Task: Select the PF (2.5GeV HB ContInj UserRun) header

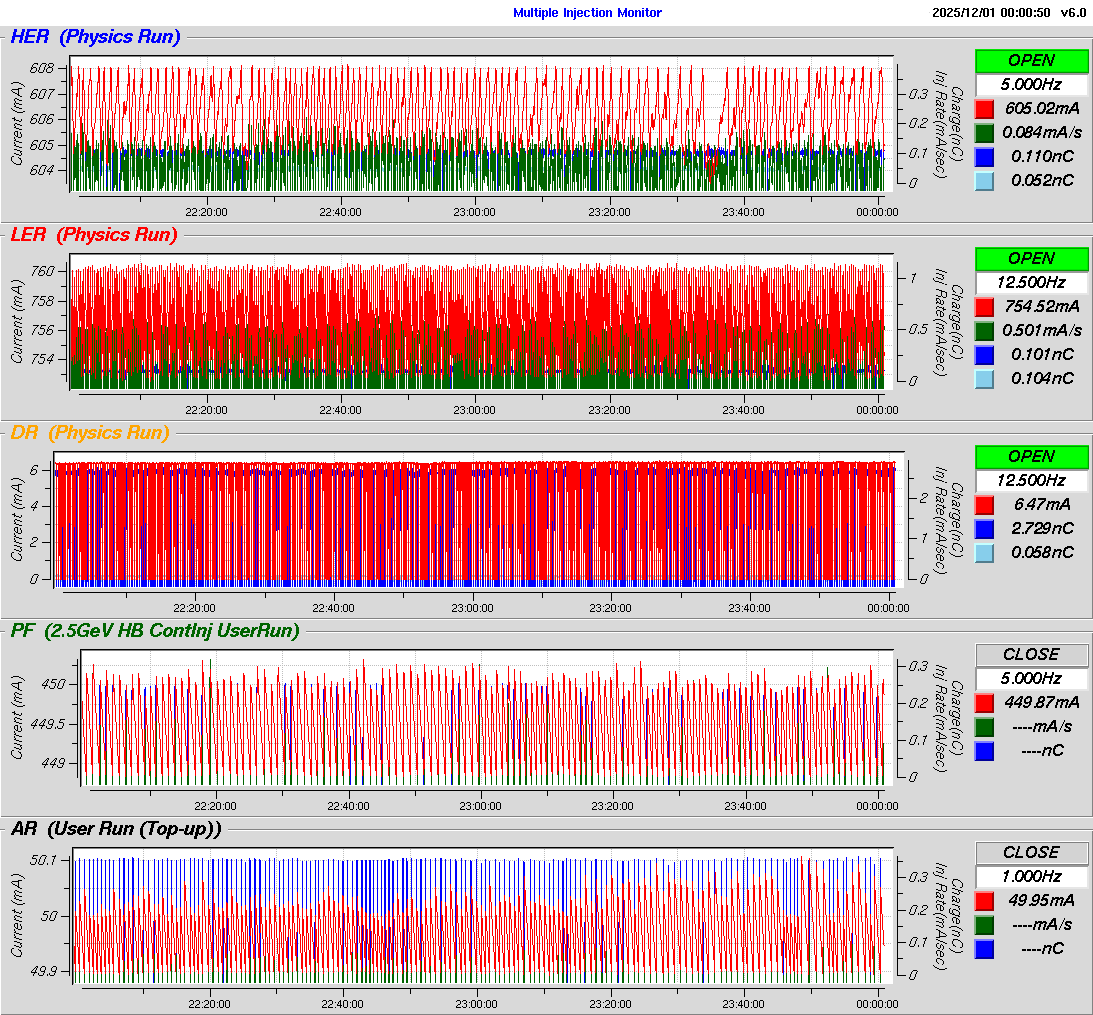Action: pyautogui.click(x=155, y=630)
